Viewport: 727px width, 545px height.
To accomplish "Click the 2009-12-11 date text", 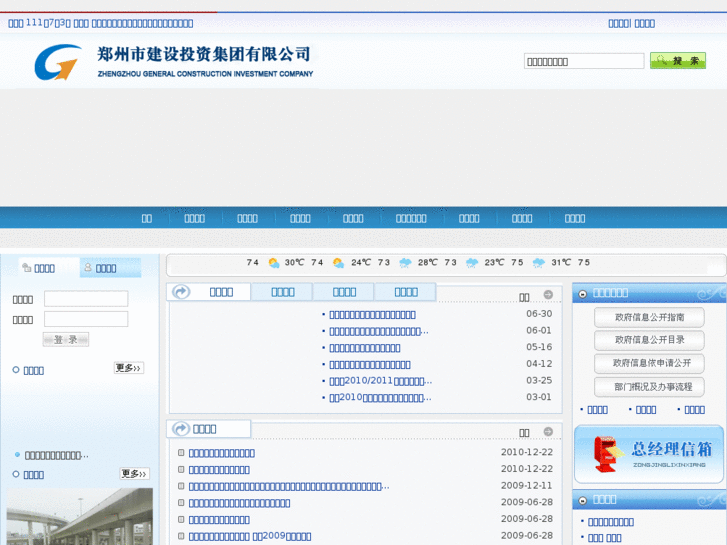I will click(x=527, y=485).
